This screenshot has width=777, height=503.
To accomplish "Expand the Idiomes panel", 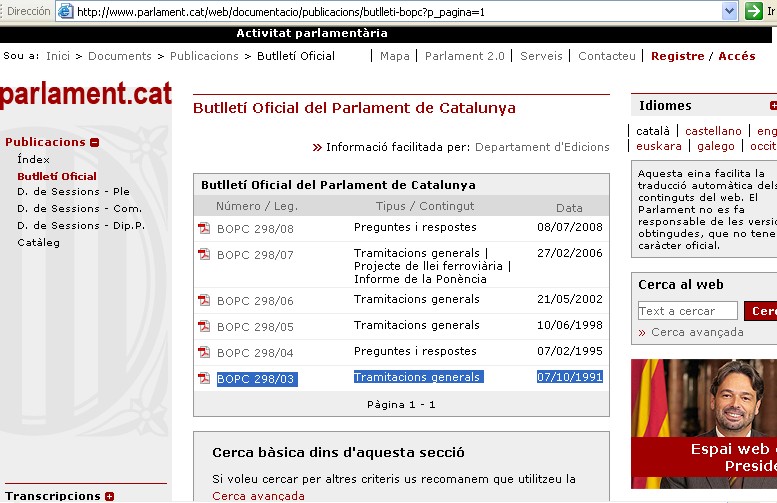I will (773, 106).
